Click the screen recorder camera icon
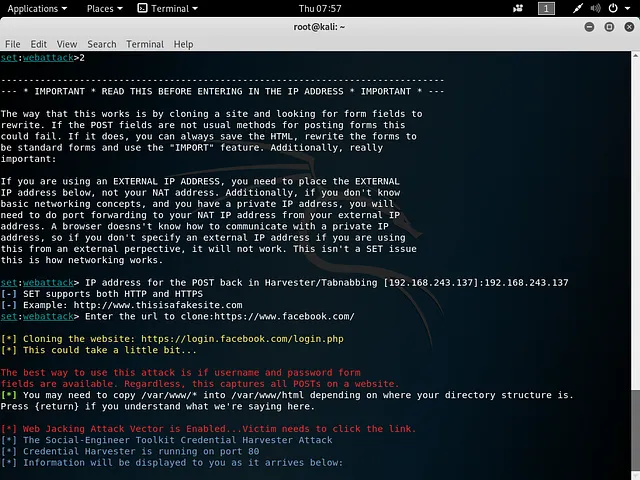Image resolution: width=640 pixels, height=480 pixels. point(518,9)
